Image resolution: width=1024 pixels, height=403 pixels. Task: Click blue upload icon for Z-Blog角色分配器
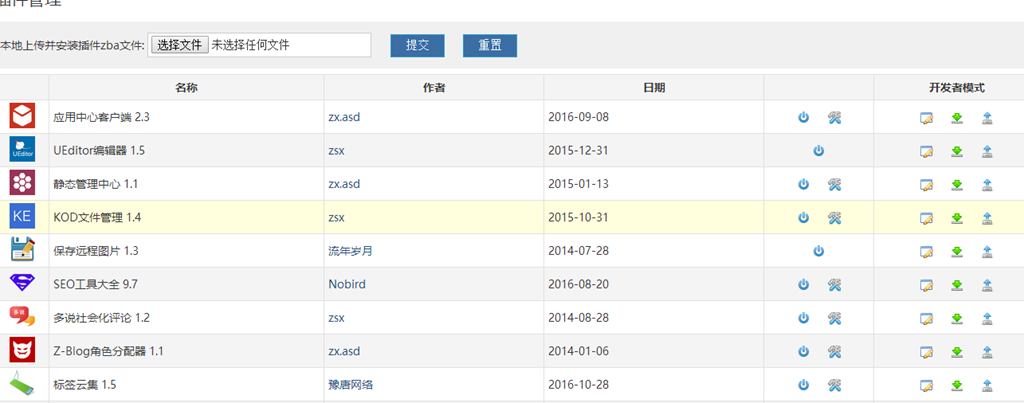(987, 352)
